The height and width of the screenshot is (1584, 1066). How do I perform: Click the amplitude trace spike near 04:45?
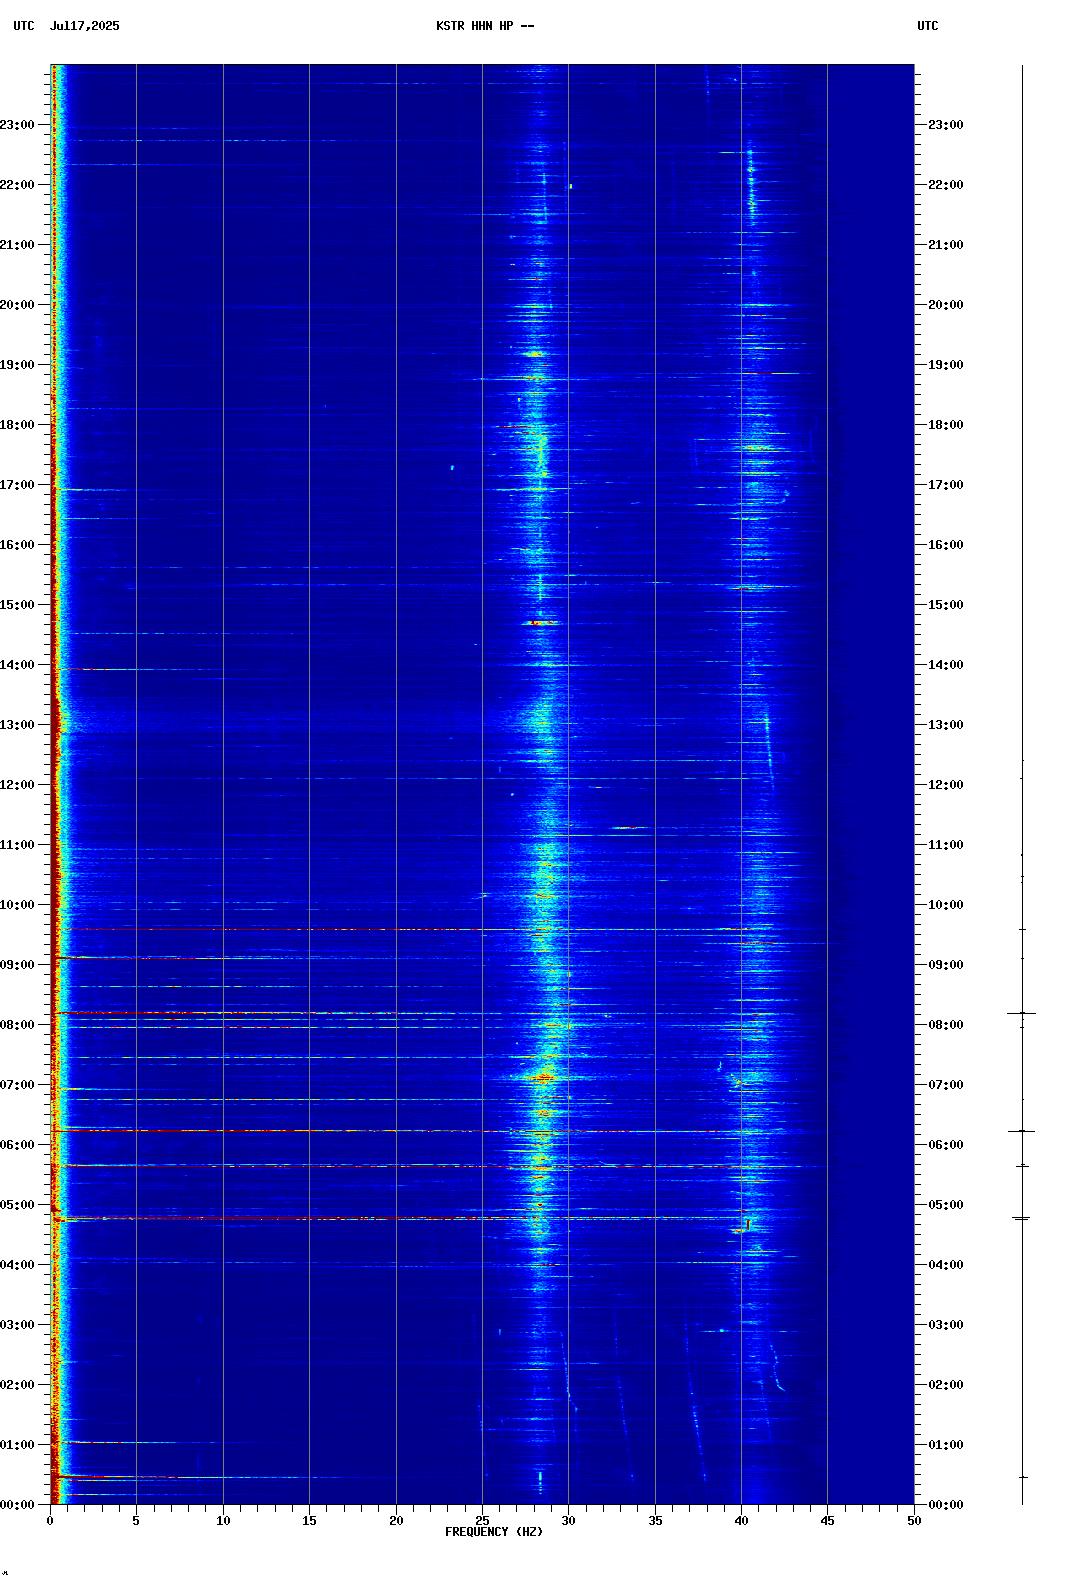[x=1022, y=1218]
